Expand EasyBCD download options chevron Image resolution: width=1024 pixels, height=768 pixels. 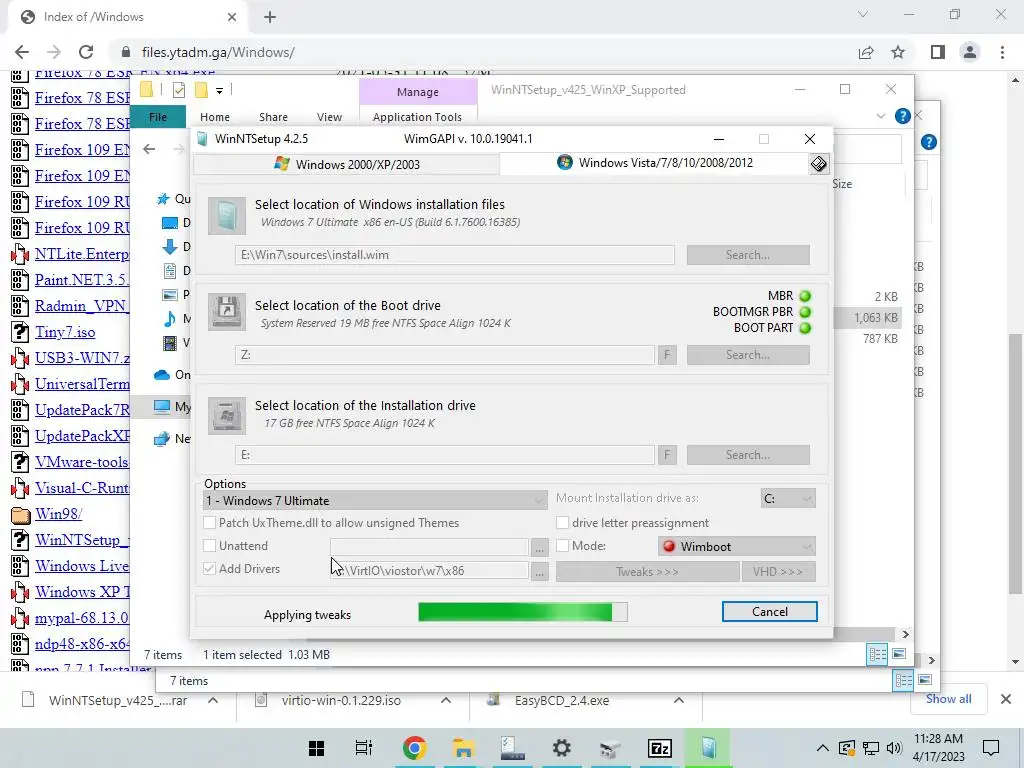pyautogui.click(x=679, y=701)
